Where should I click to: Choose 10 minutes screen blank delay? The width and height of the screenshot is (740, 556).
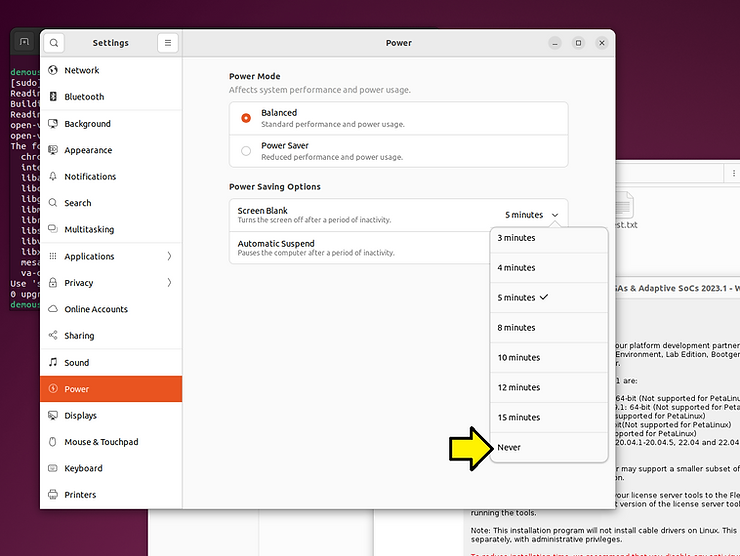[x=518, y=358]
